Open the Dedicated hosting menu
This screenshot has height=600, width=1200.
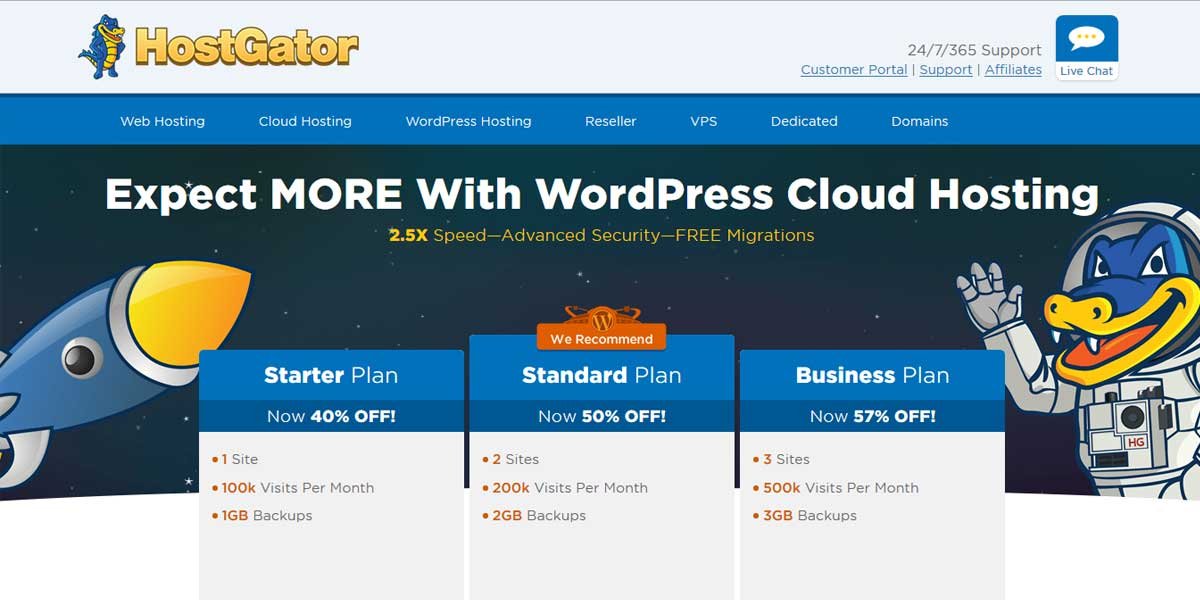click(803, 121)
